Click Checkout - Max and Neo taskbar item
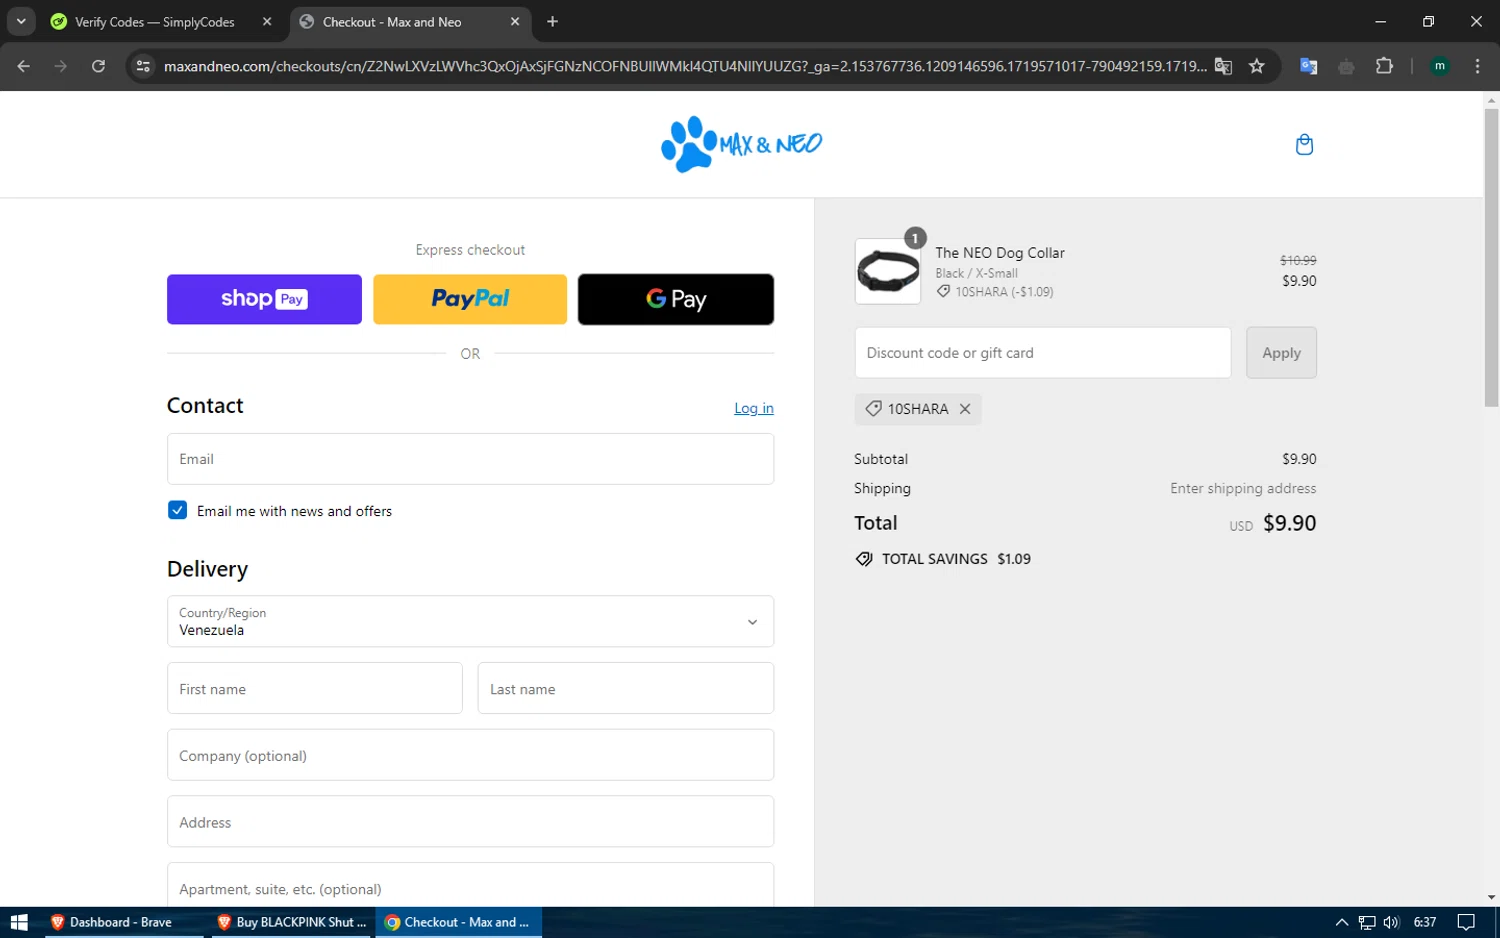The width and height of the screenshot is (1500, 938). click(x=459, y=922)
